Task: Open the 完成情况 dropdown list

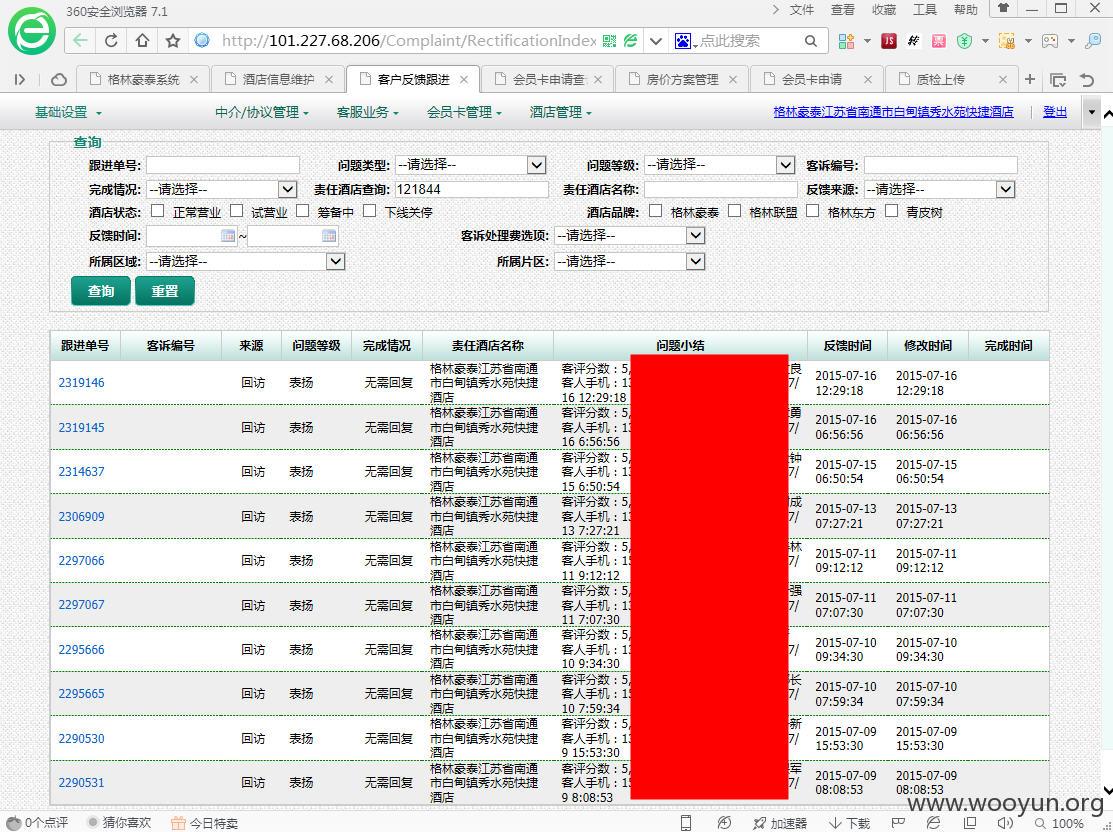Action: point(221,190)
